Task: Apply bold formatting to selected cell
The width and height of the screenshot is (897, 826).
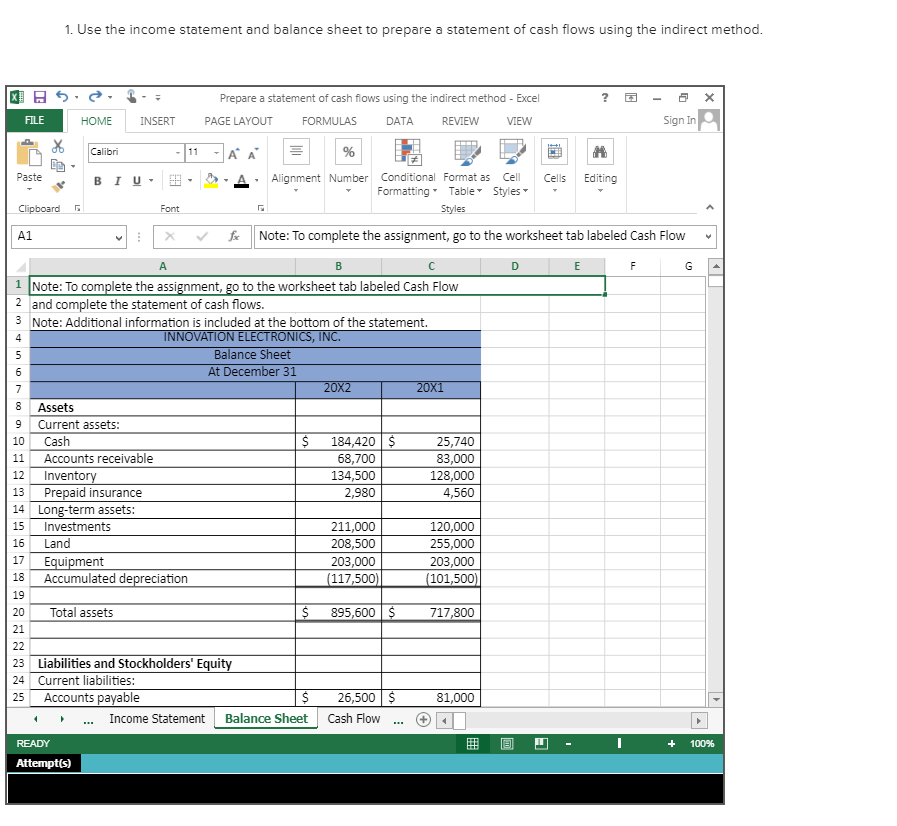Action: (x=97, y=179)
